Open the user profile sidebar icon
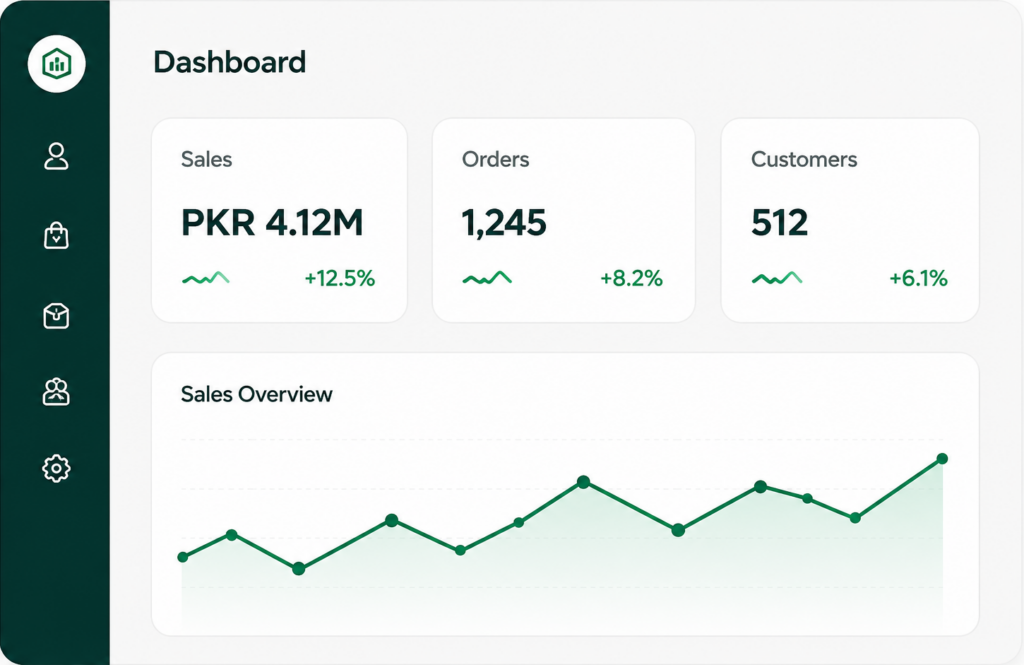The image size is (1024, 665). (56, 157)
